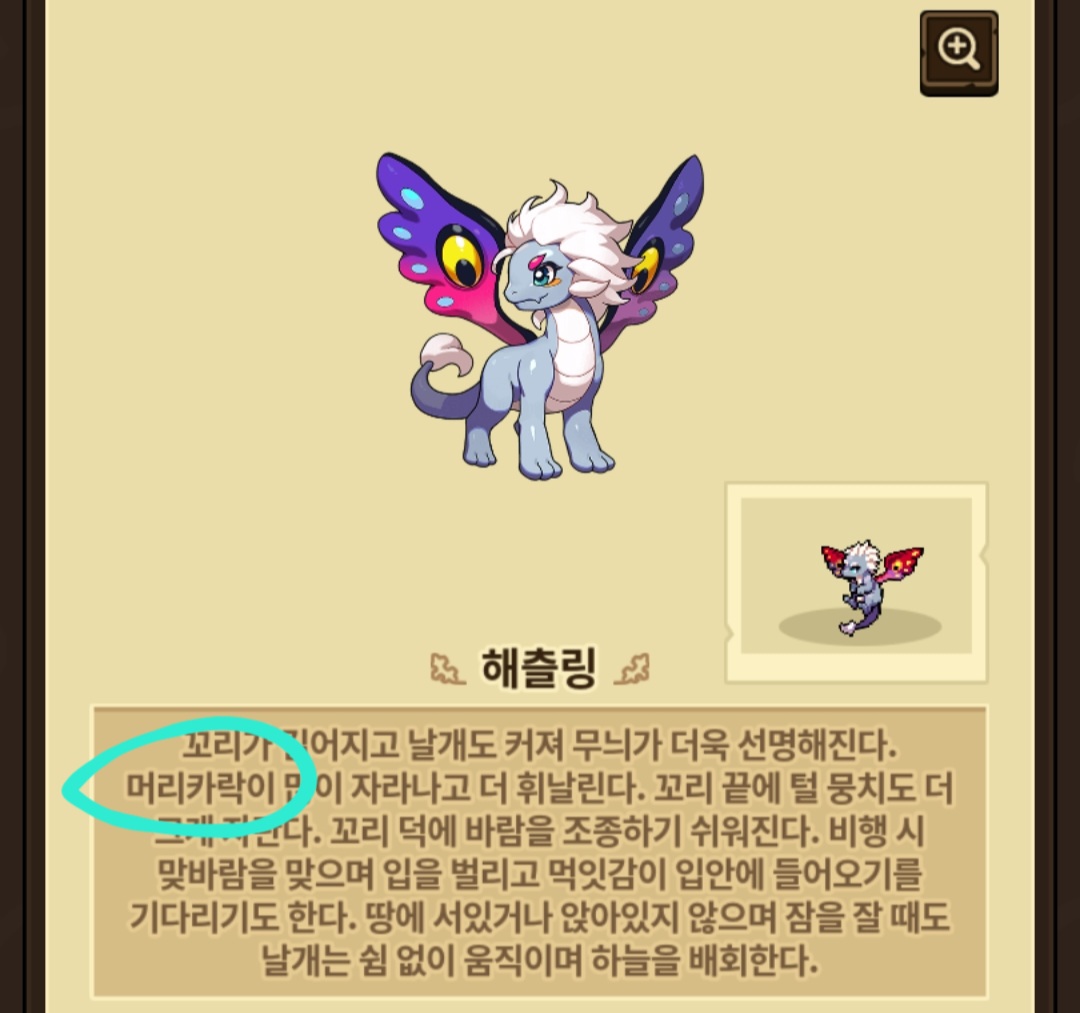Open the magnifier zoom icon
The height and width of the screenshot is (1013, 1080).
click(x=959, y=53)
